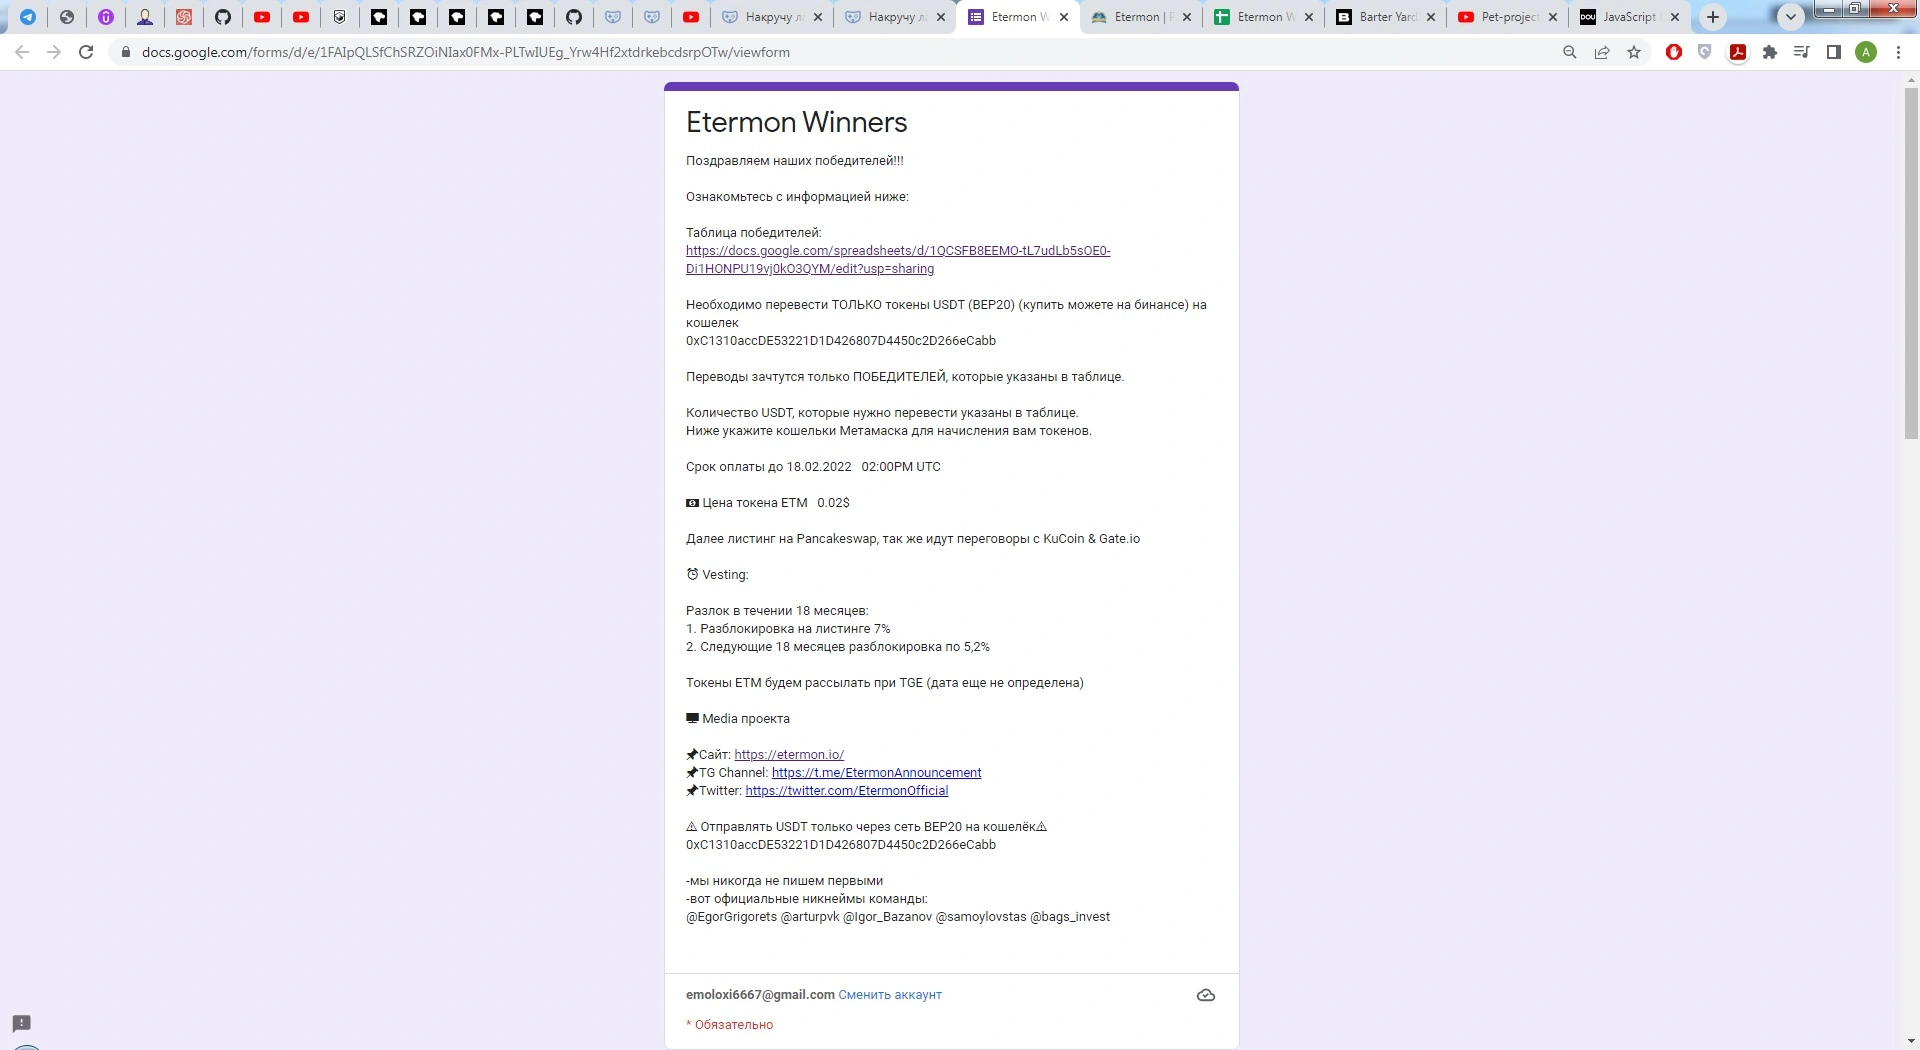Bookmark this page with the star icon

[x=1634, y=52]
